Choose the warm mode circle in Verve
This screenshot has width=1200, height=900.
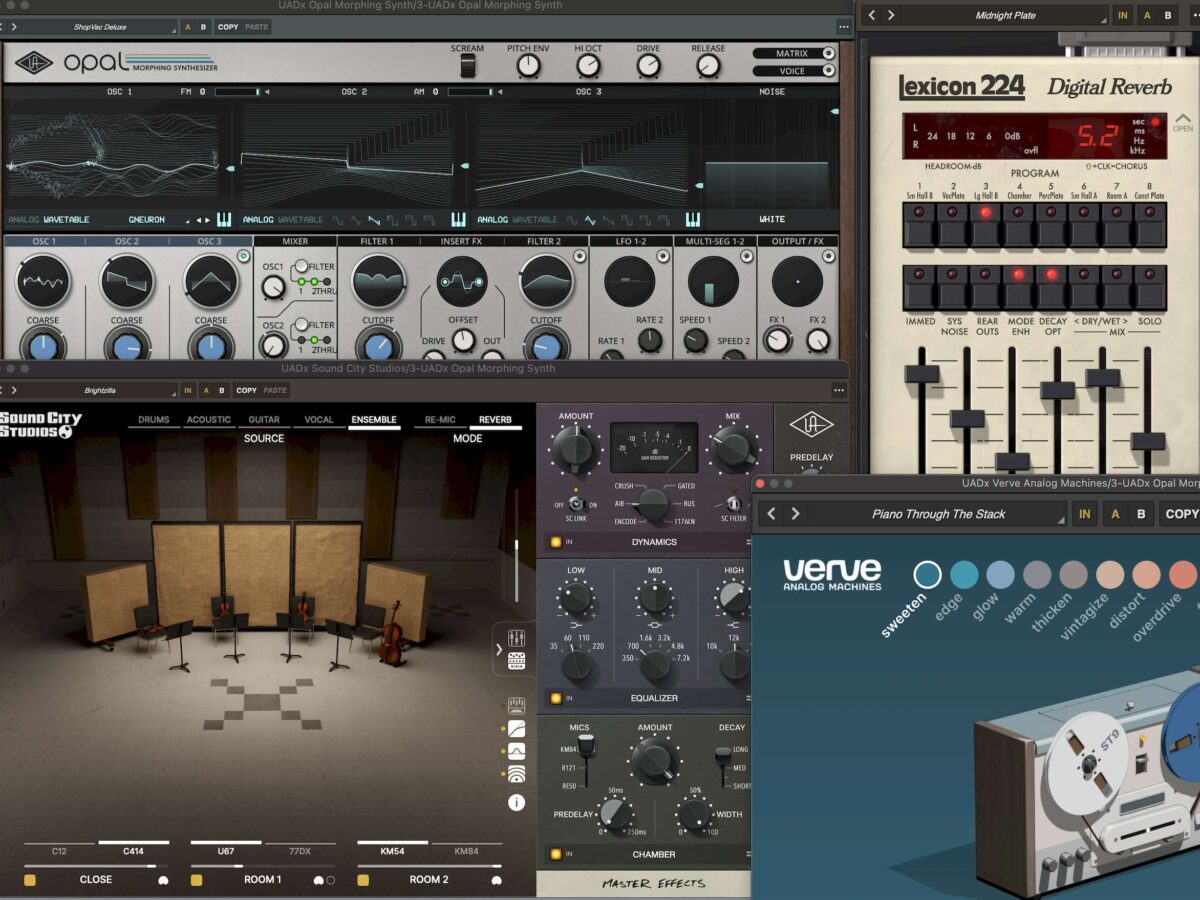click(x=1037, y=574)
